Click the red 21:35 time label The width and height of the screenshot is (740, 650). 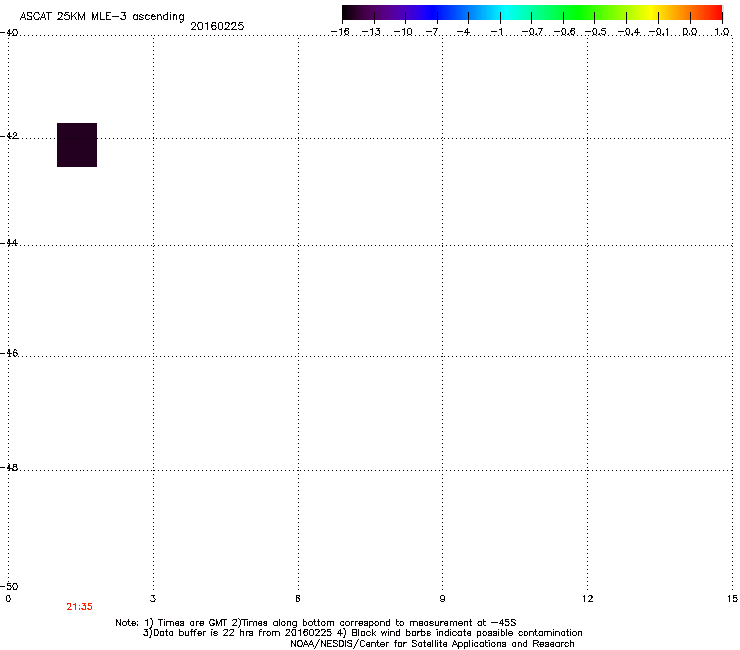[x=79, y=607]
